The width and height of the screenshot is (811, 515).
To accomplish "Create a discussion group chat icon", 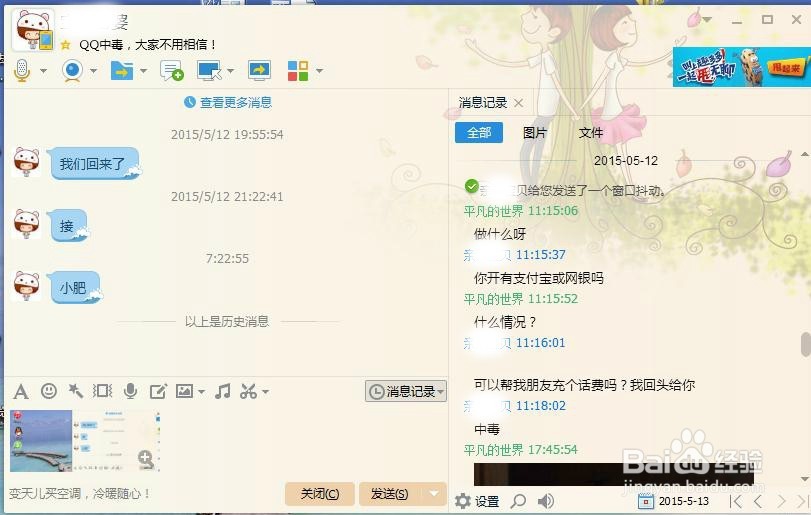I will pos(172,70).
